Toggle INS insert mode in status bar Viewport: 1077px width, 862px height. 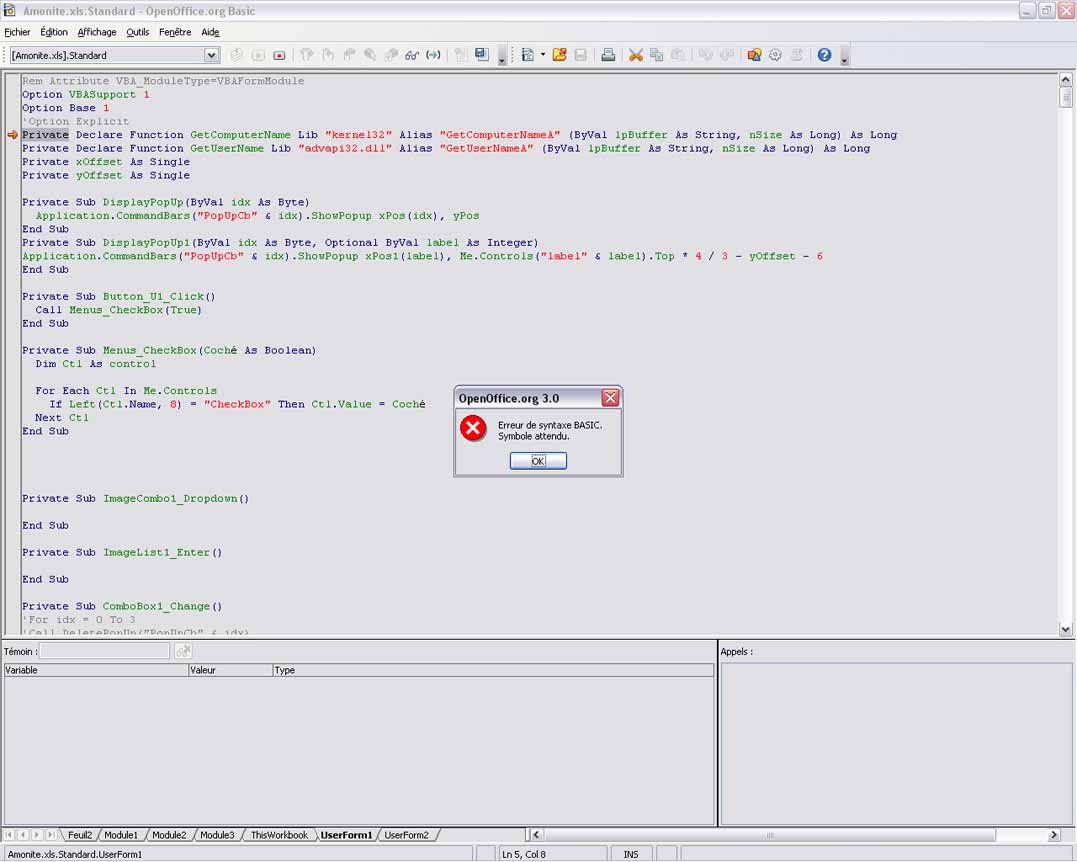(x=631, y=854)
